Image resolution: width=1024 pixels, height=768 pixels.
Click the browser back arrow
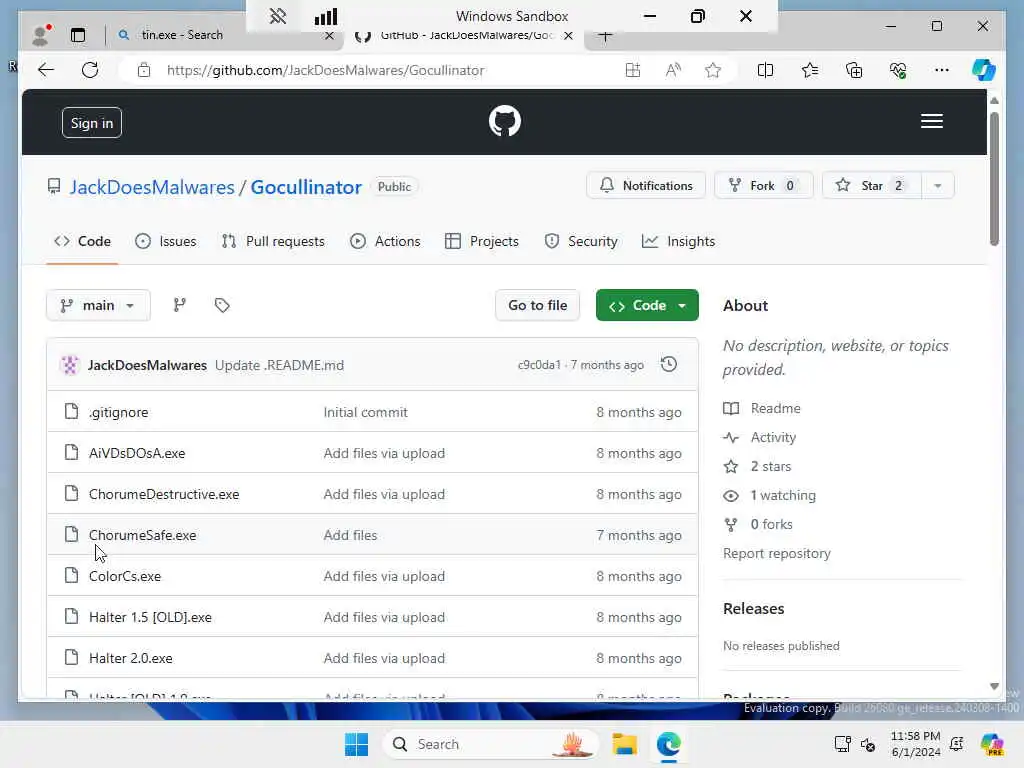click(x=46, y=70)
